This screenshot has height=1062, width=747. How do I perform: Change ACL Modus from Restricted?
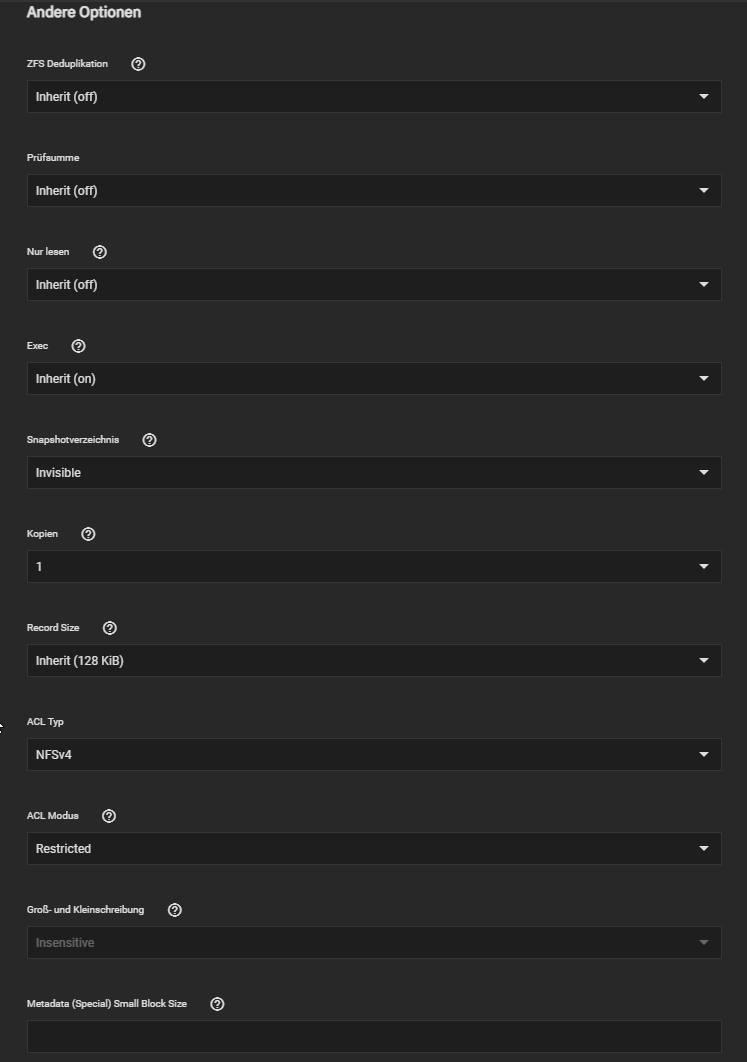coord(374,849)
